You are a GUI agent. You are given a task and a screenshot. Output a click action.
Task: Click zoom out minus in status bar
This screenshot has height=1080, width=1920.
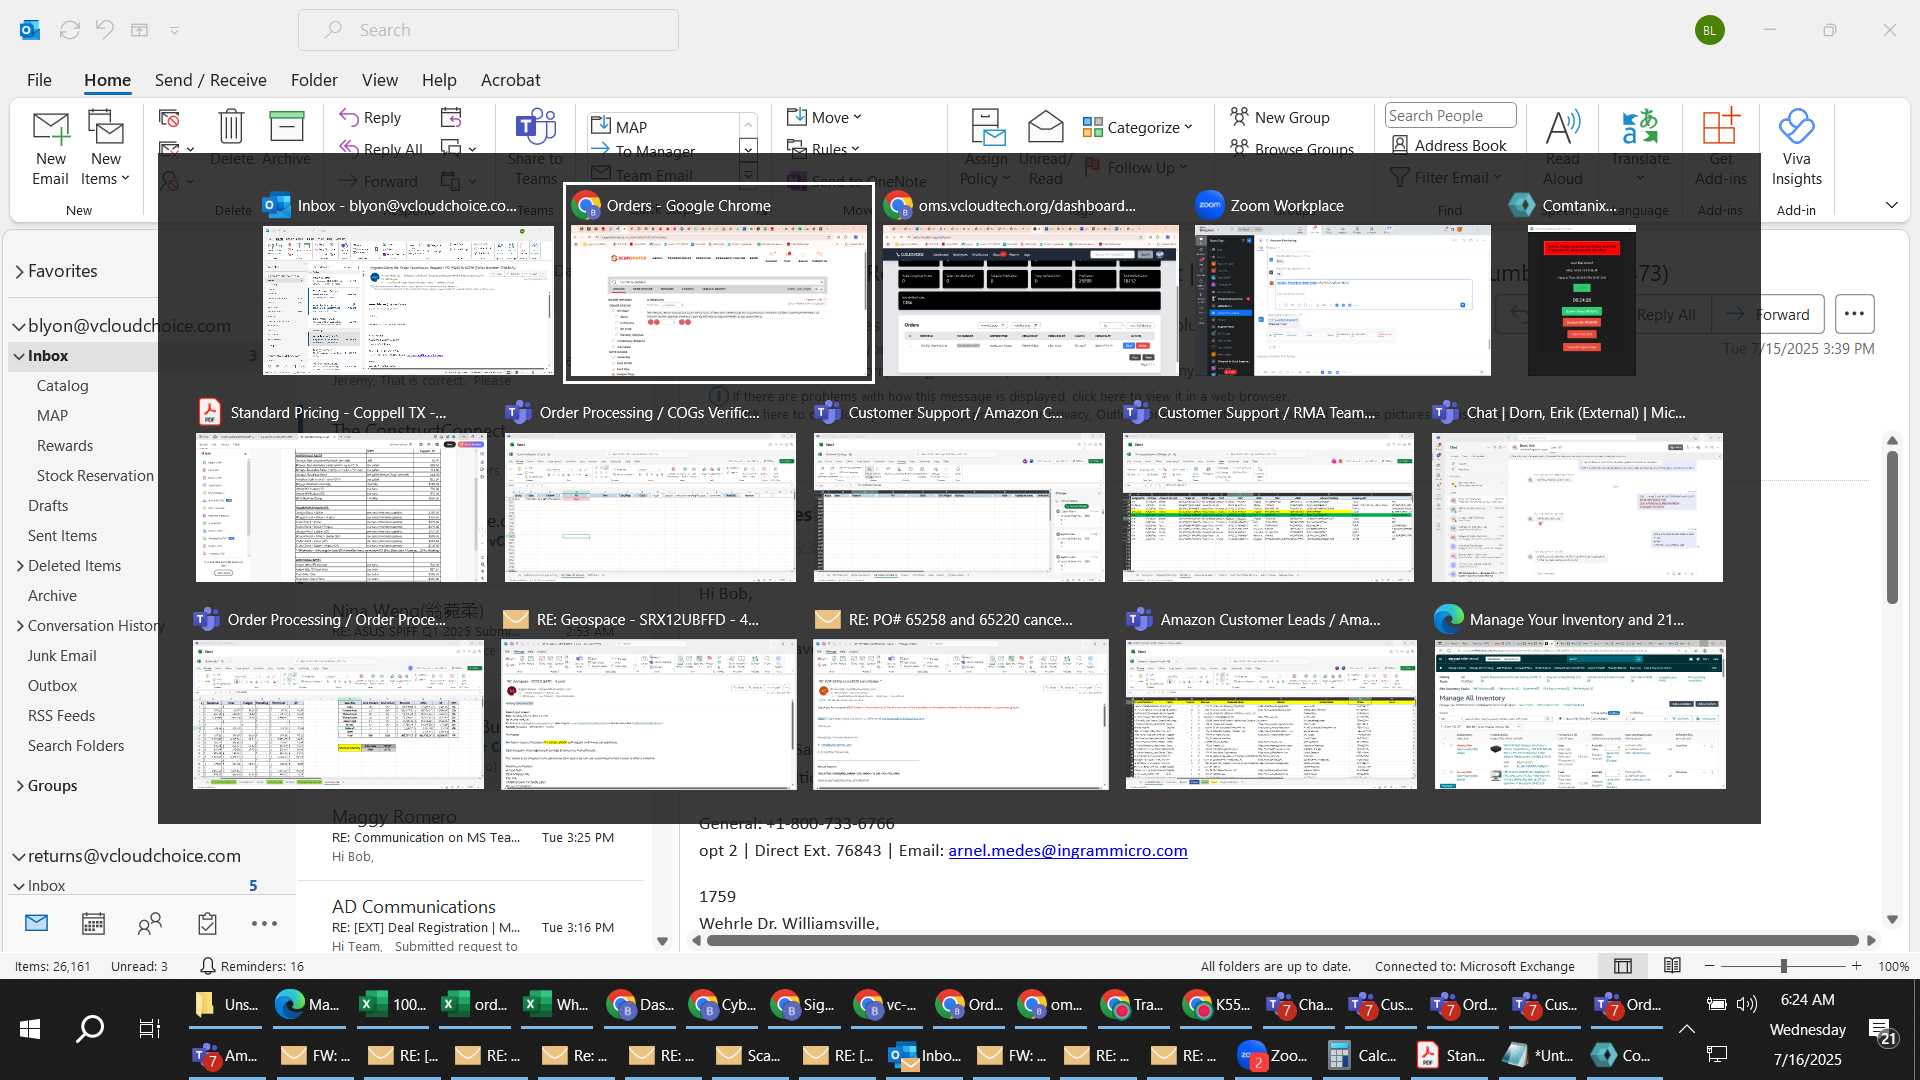[x=1709, y=966]
